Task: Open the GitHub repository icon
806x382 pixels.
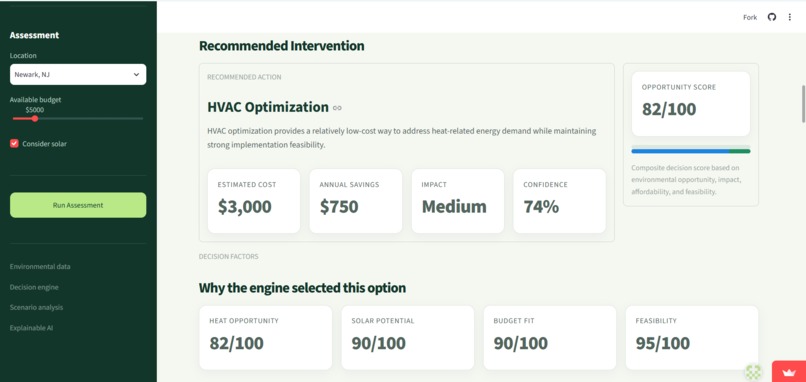Action: [x=772, y=17]
